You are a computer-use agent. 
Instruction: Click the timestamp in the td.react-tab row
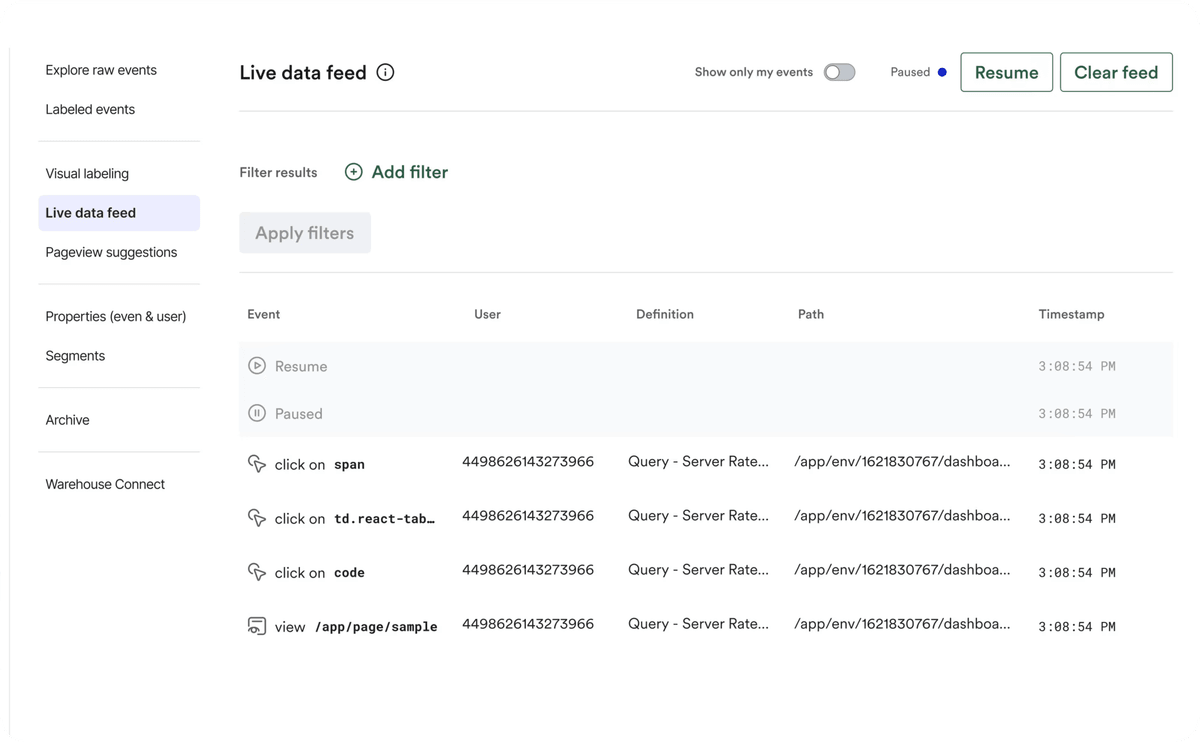pos(1077,518)
